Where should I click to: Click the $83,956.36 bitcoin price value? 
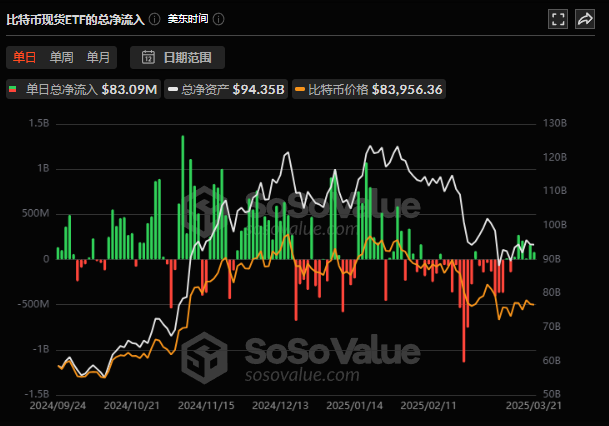pos(407,90)
